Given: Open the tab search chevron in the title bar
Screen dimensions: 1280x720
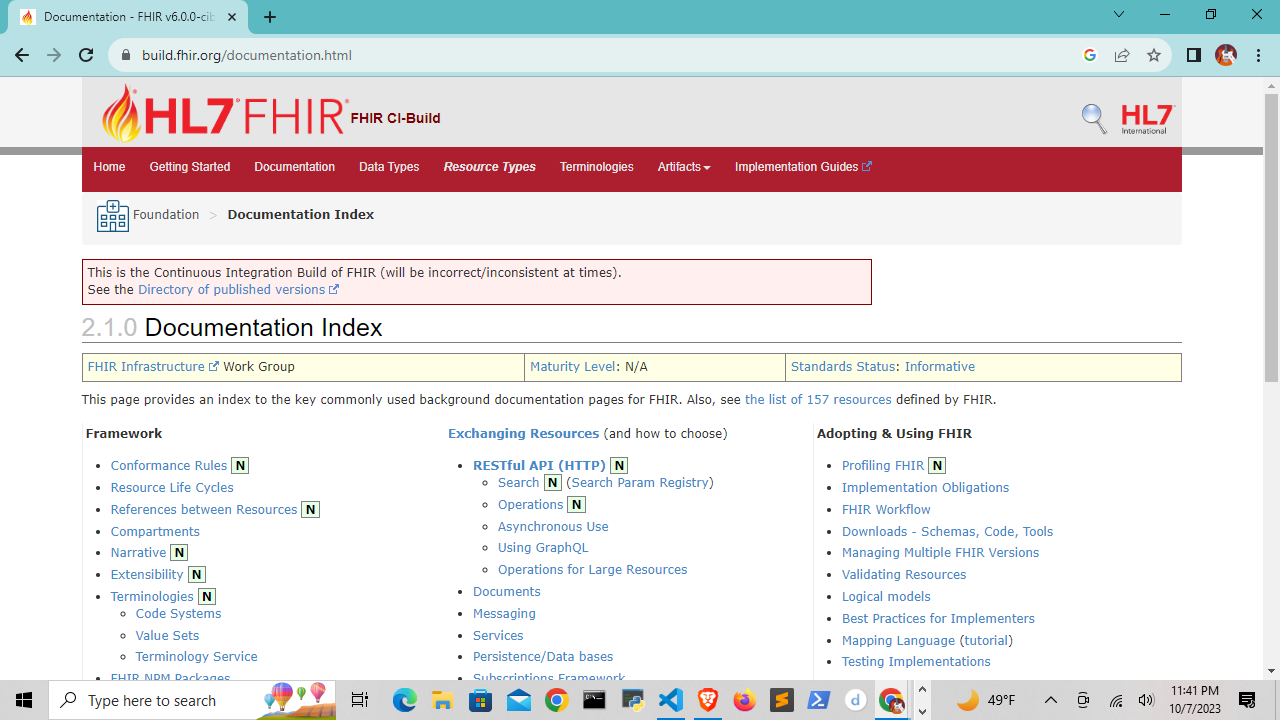Looking at the screenshot, I should click(x=1119, y=15).
